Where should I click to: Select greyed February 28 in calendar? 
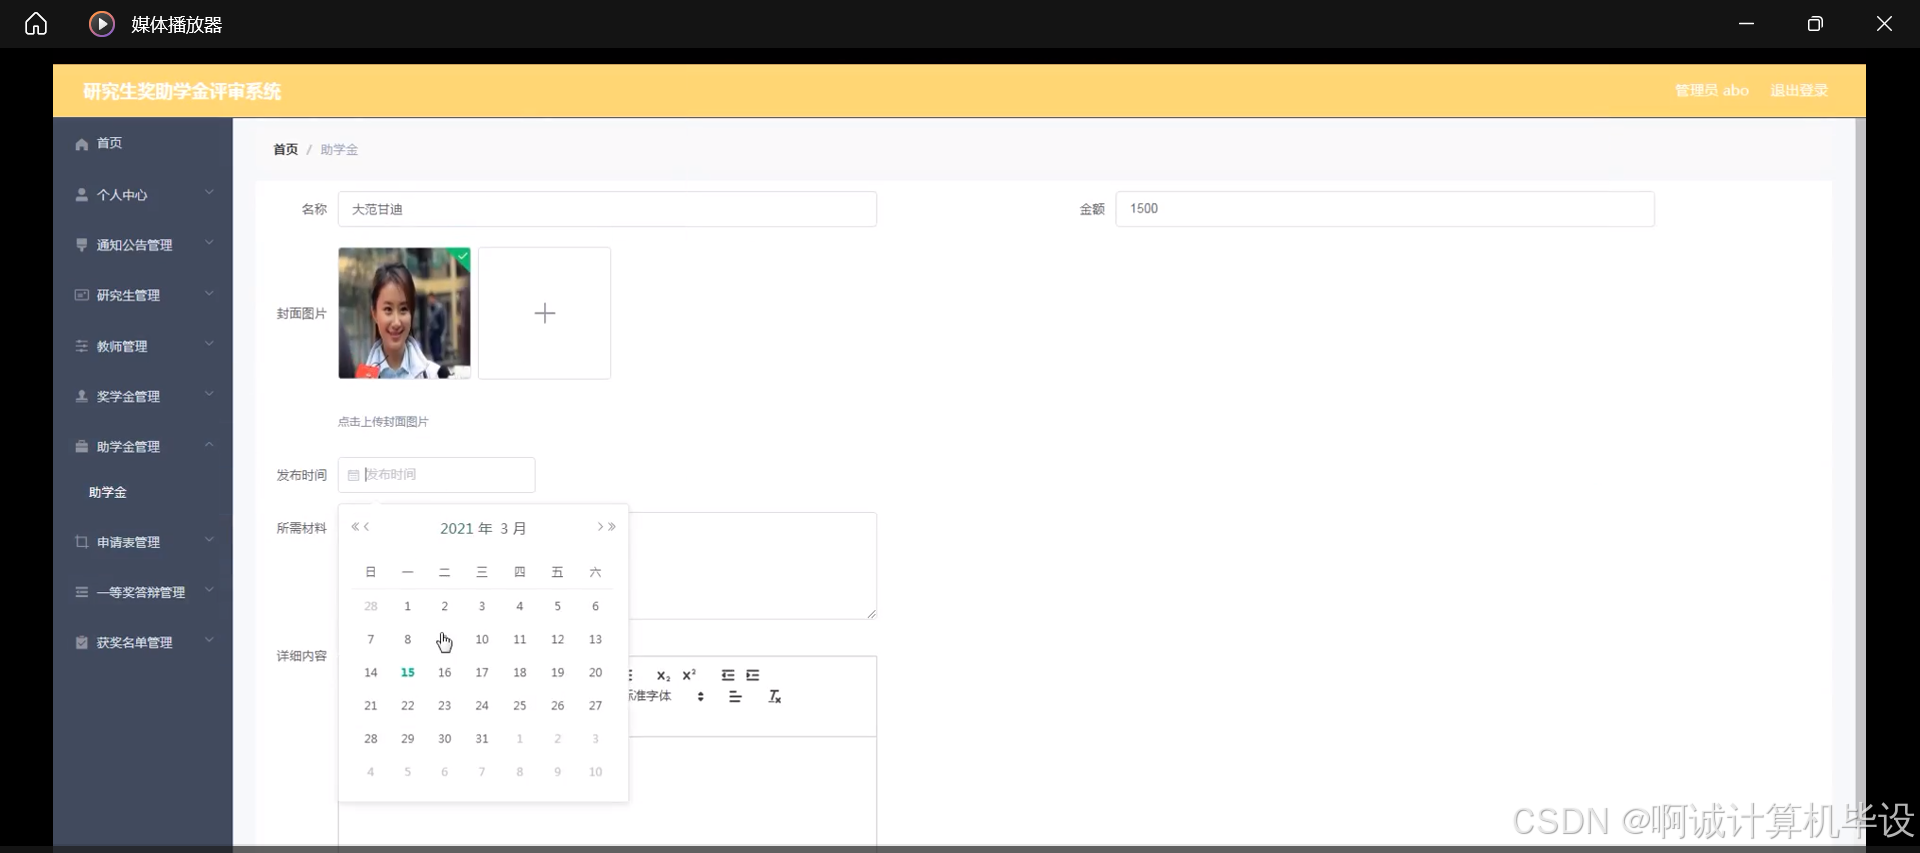tap(371, 606)
